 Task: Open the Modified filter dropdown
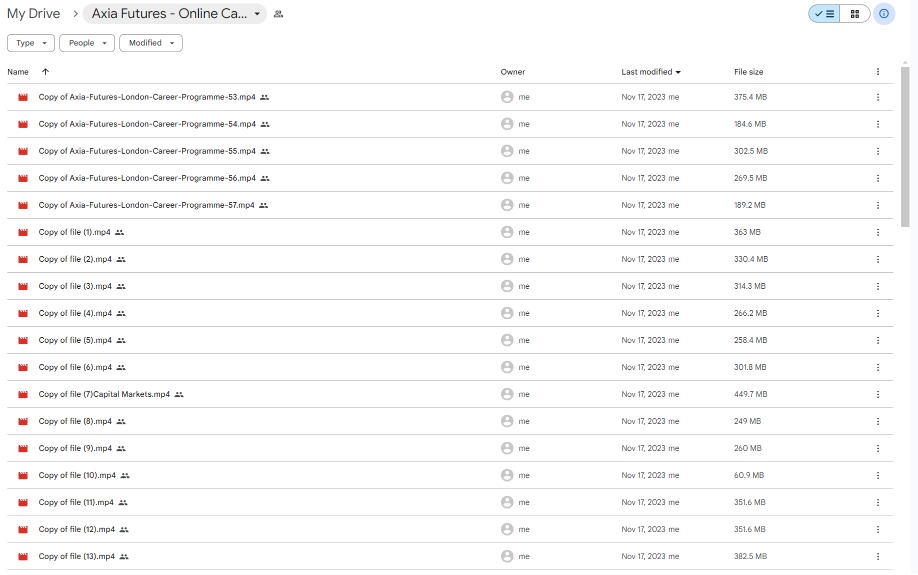pos(151,43)
